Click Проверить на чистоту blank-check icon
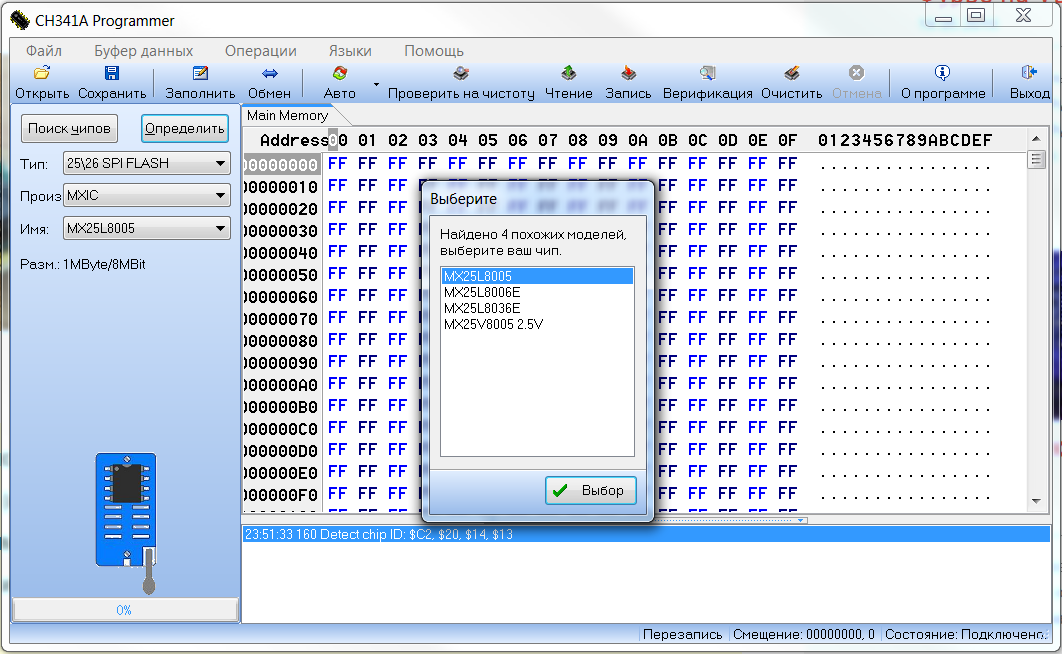Image resolution: width=1062 pixels, height=654 pixels. pyautogui.click(x=461, y=74)
